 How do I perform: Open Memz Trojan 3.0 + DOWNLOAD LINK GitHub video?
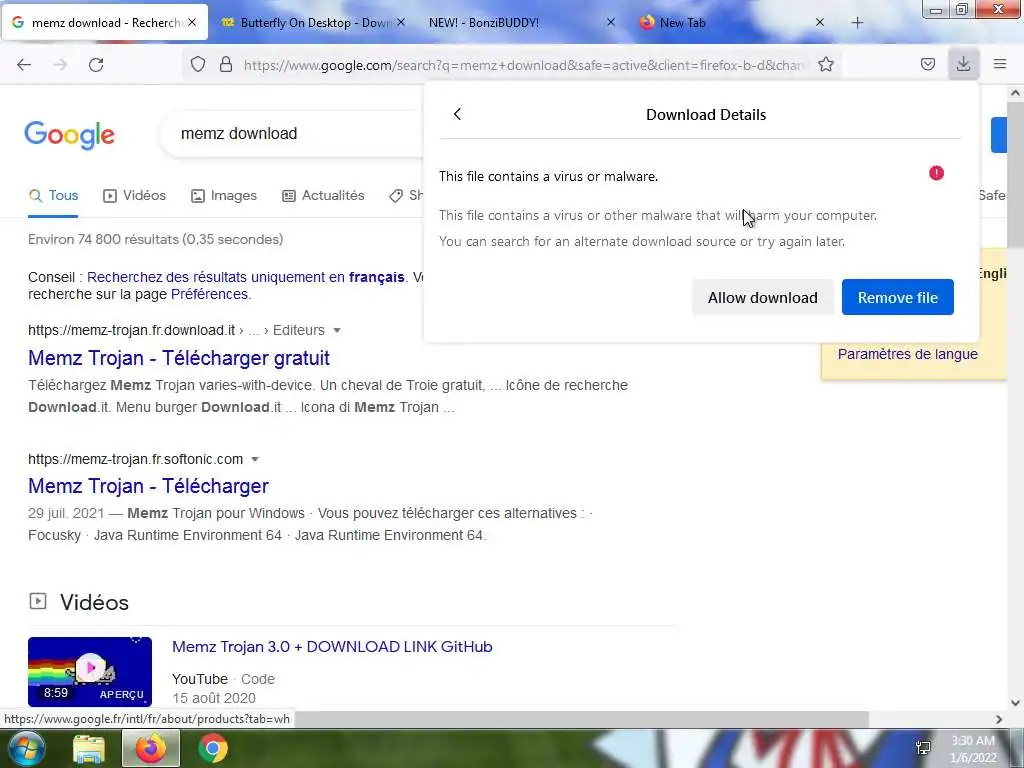[x=332, y=647]
